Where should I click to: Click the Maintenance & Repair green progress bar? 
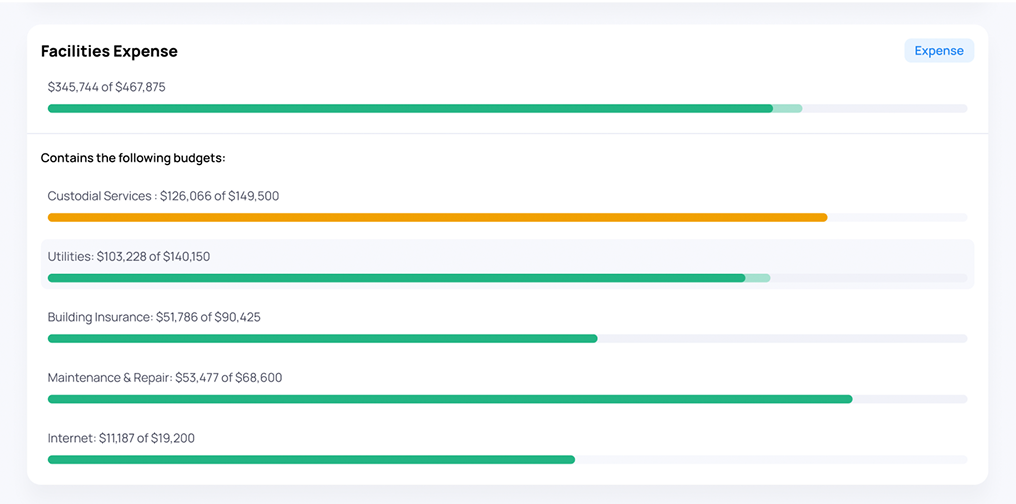[x=450, y=399]
